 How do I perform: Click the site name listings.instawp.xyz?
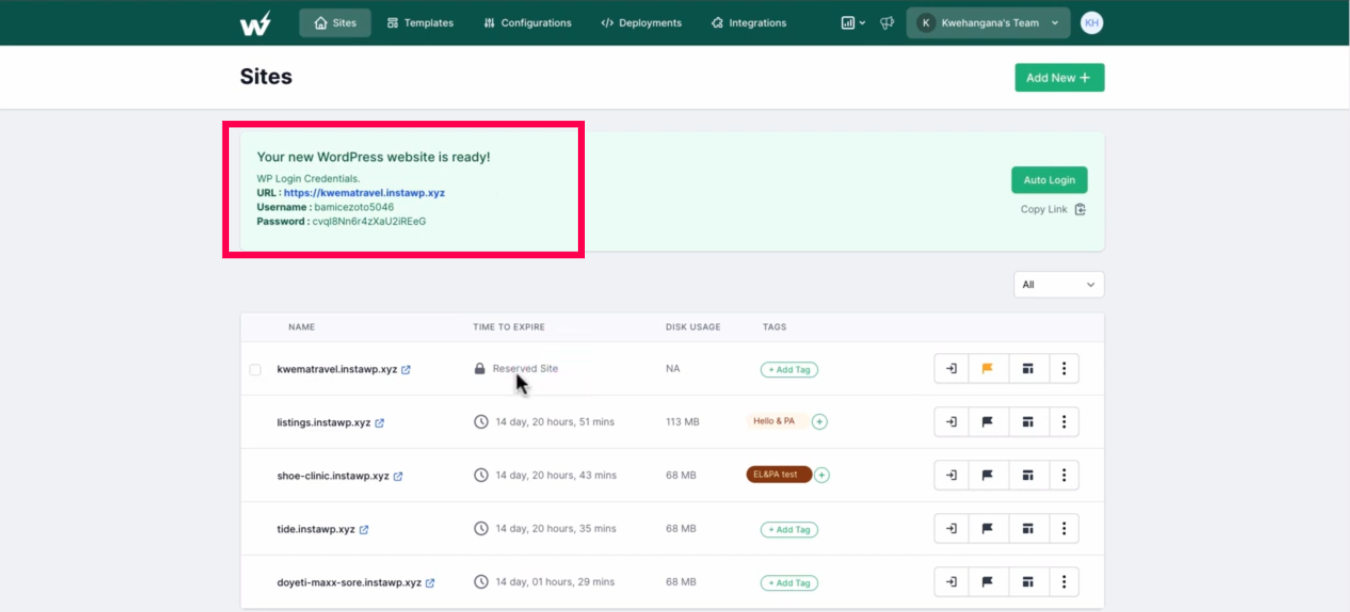pos(324,423)
